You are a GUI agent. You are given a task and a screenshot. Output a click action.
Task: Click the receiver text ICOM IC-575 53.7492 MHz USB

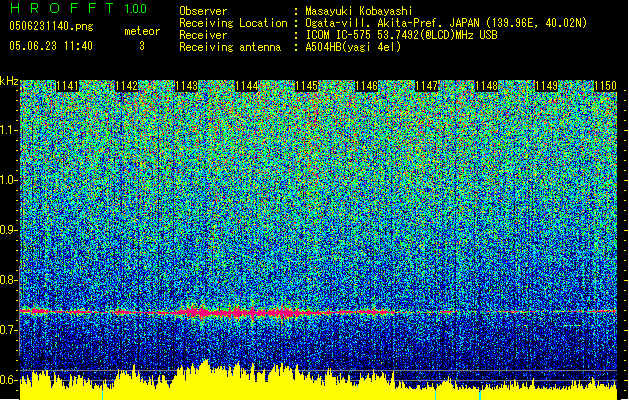(401, 35)
